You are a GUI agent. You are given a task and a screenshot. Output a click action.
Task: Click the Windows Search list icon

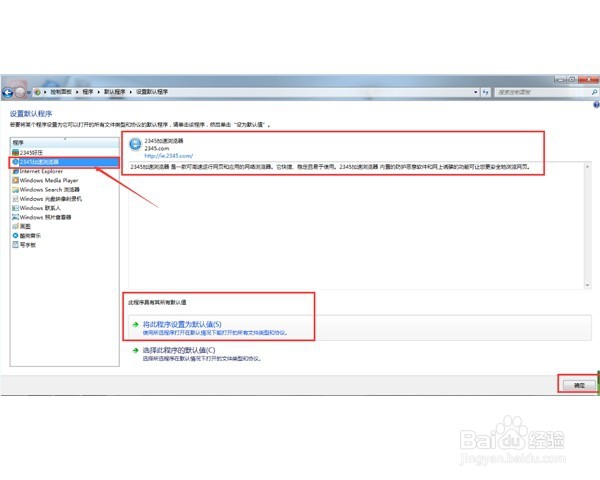(x=15, y=189)
